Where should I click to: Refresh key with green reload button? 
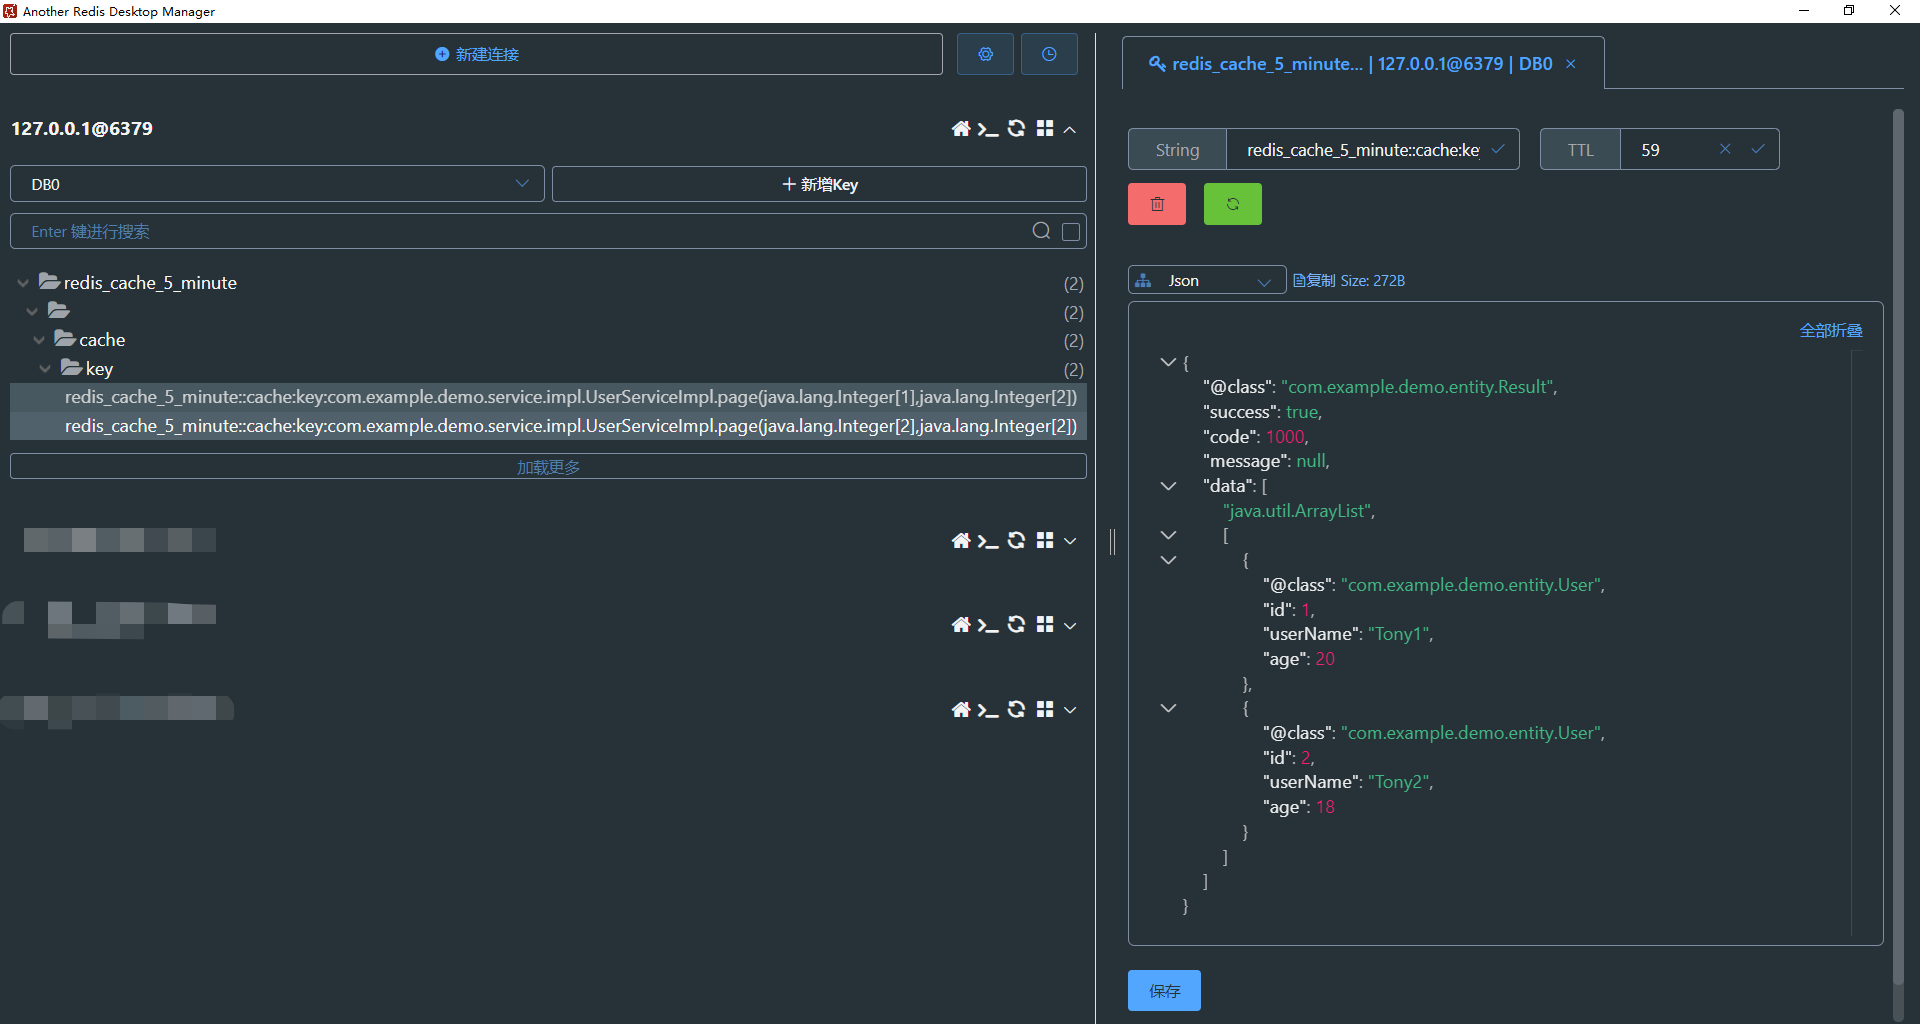[1233, 204]
